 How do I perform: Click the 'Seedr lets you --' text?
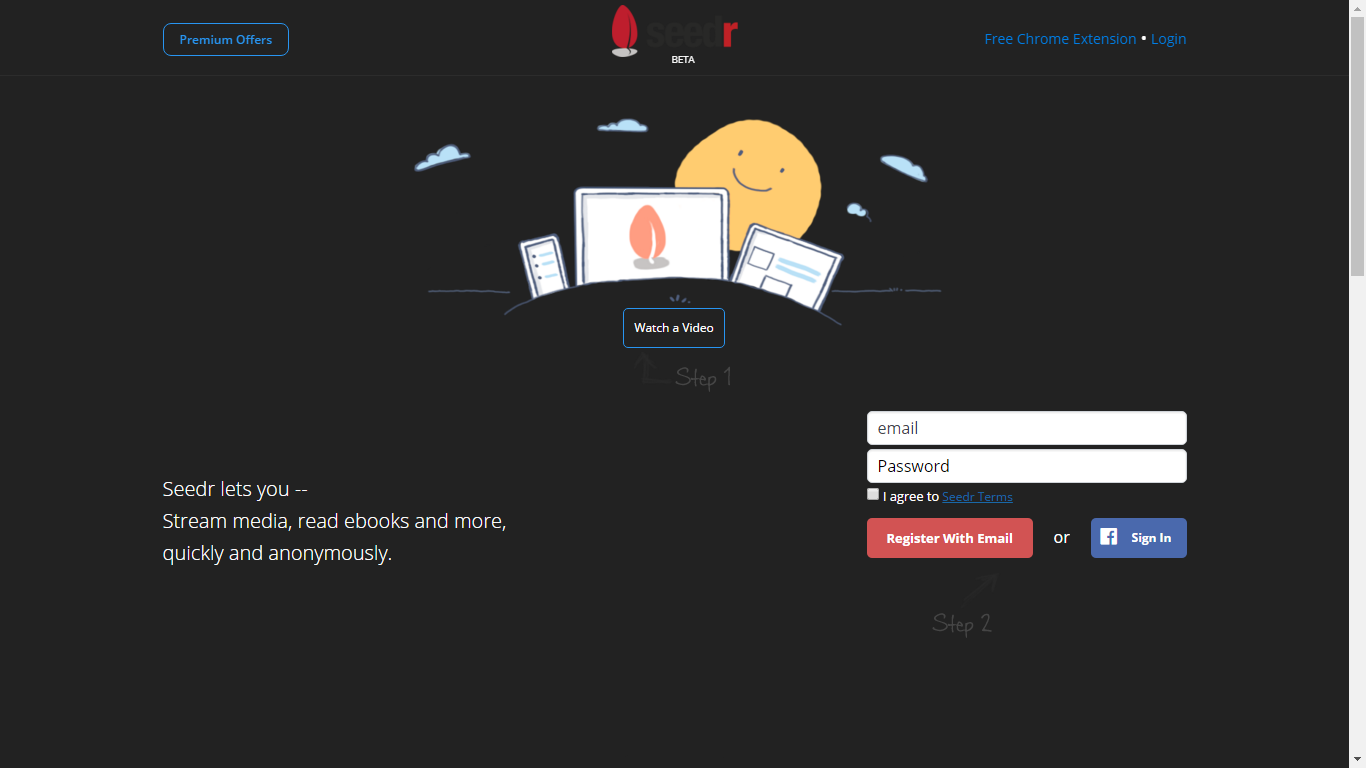tap(235, 489)
